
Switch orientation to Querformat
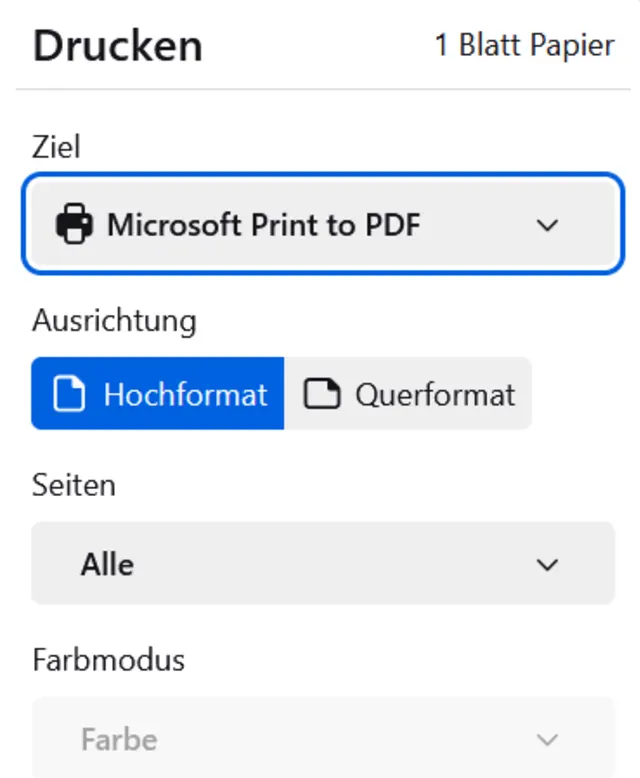tap(408, 394)
